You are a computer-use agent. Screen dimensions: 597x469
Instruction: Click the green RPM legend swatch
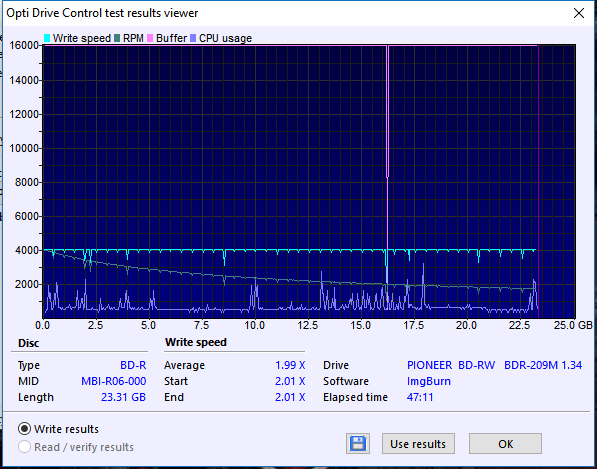click(117, 38)
